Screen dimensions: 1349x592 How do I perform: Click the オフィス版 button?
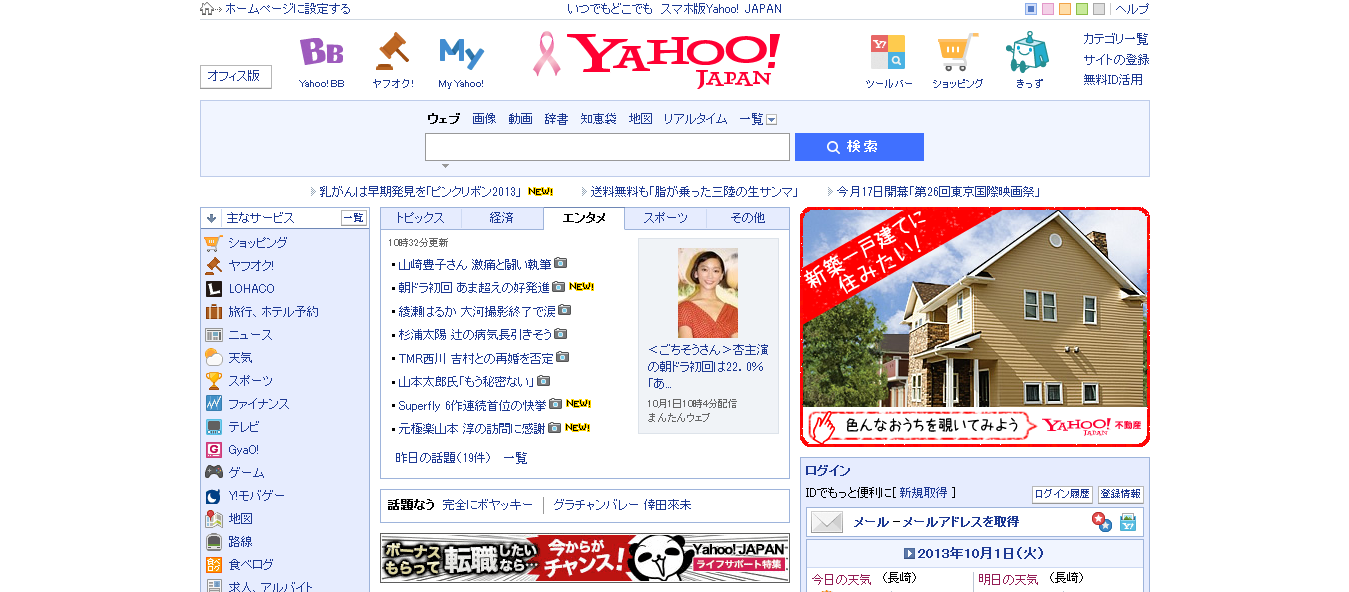pyautogui.click(x=236, y=76)
